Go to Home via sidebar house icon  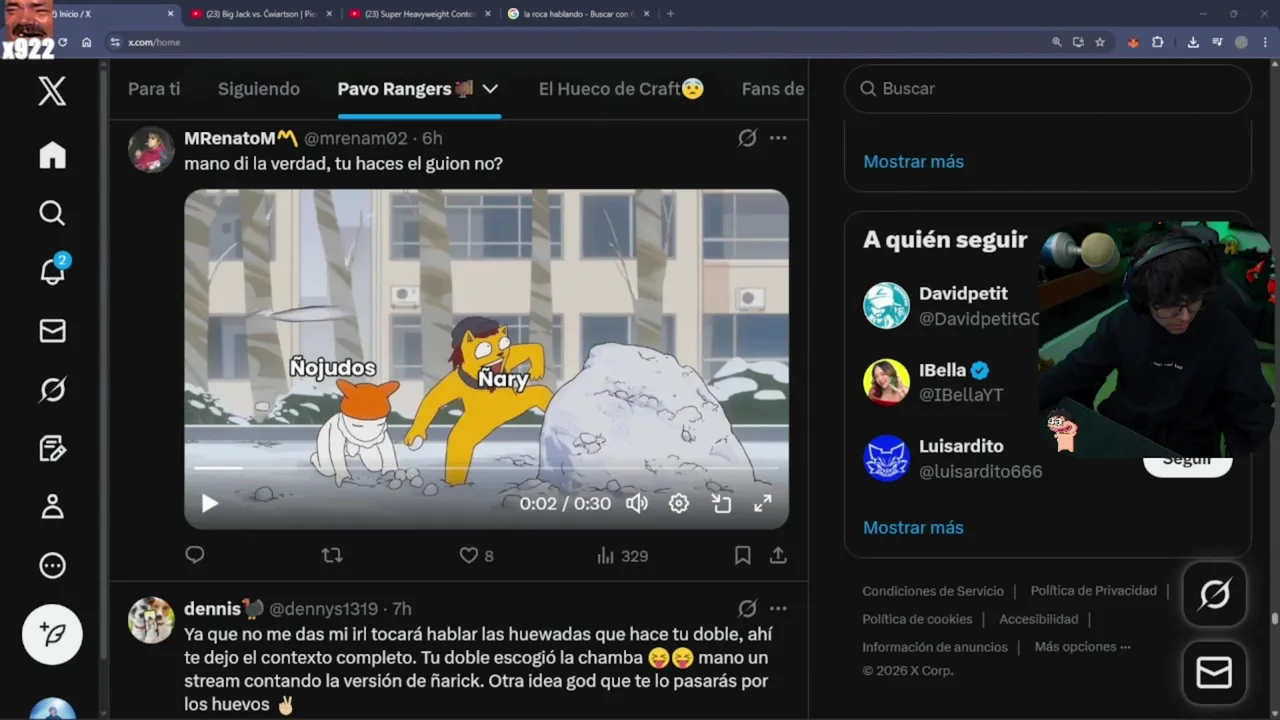click(x=52, y=155)
